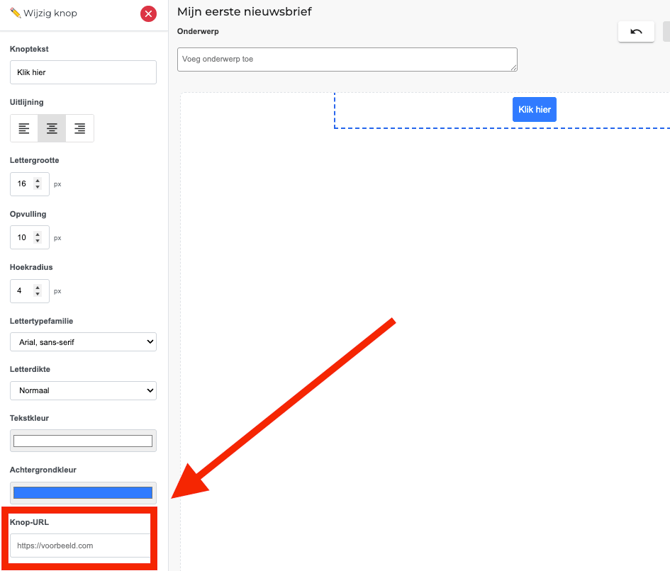
Task: Click the Knoptekst field
Action: click(83, 72)
